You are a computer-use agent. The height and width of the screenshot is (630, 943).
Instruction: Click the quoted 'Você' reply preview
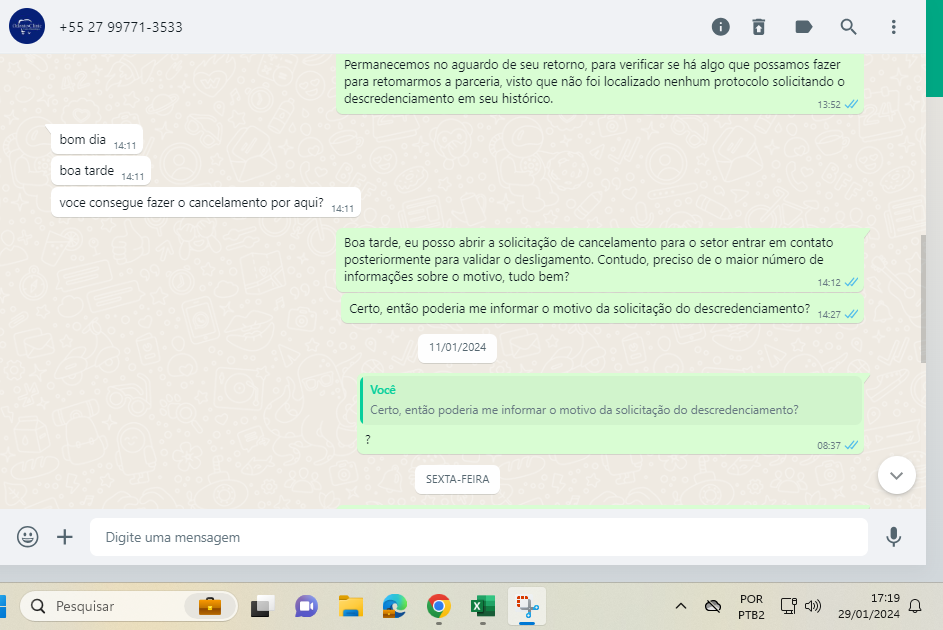pyautogui.click(x=611, y=400)
